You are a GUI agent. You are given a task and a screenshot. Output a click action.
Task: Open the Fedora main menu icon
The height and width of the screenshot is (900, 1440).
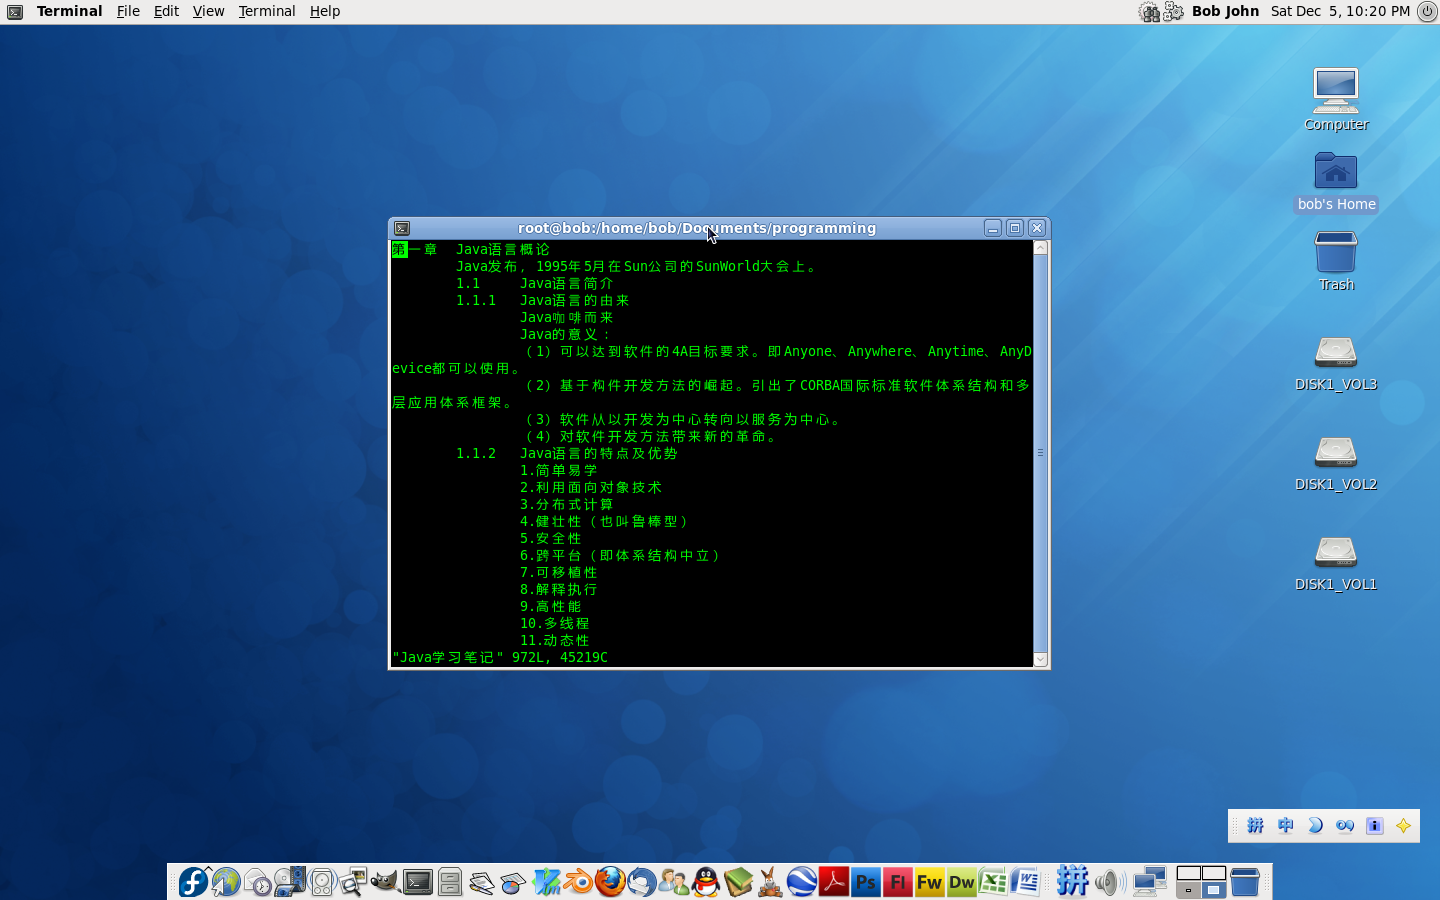click(194, 882)
